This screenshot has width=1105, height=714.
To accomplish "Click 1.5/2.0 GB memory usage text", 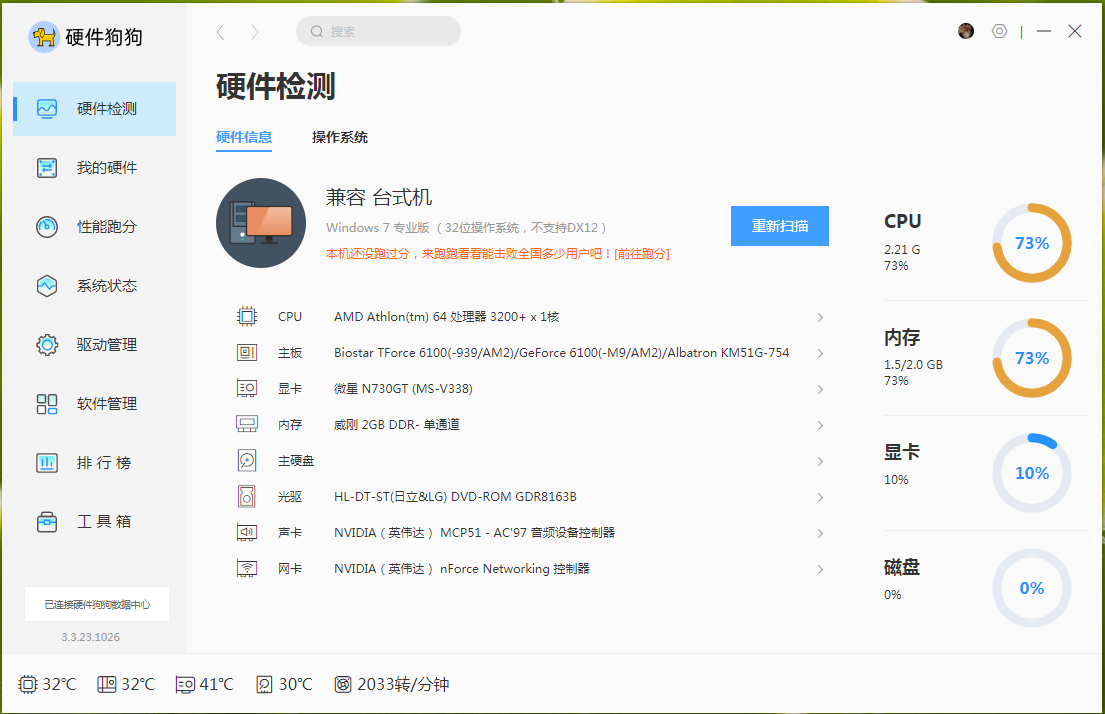I will 913,364.
